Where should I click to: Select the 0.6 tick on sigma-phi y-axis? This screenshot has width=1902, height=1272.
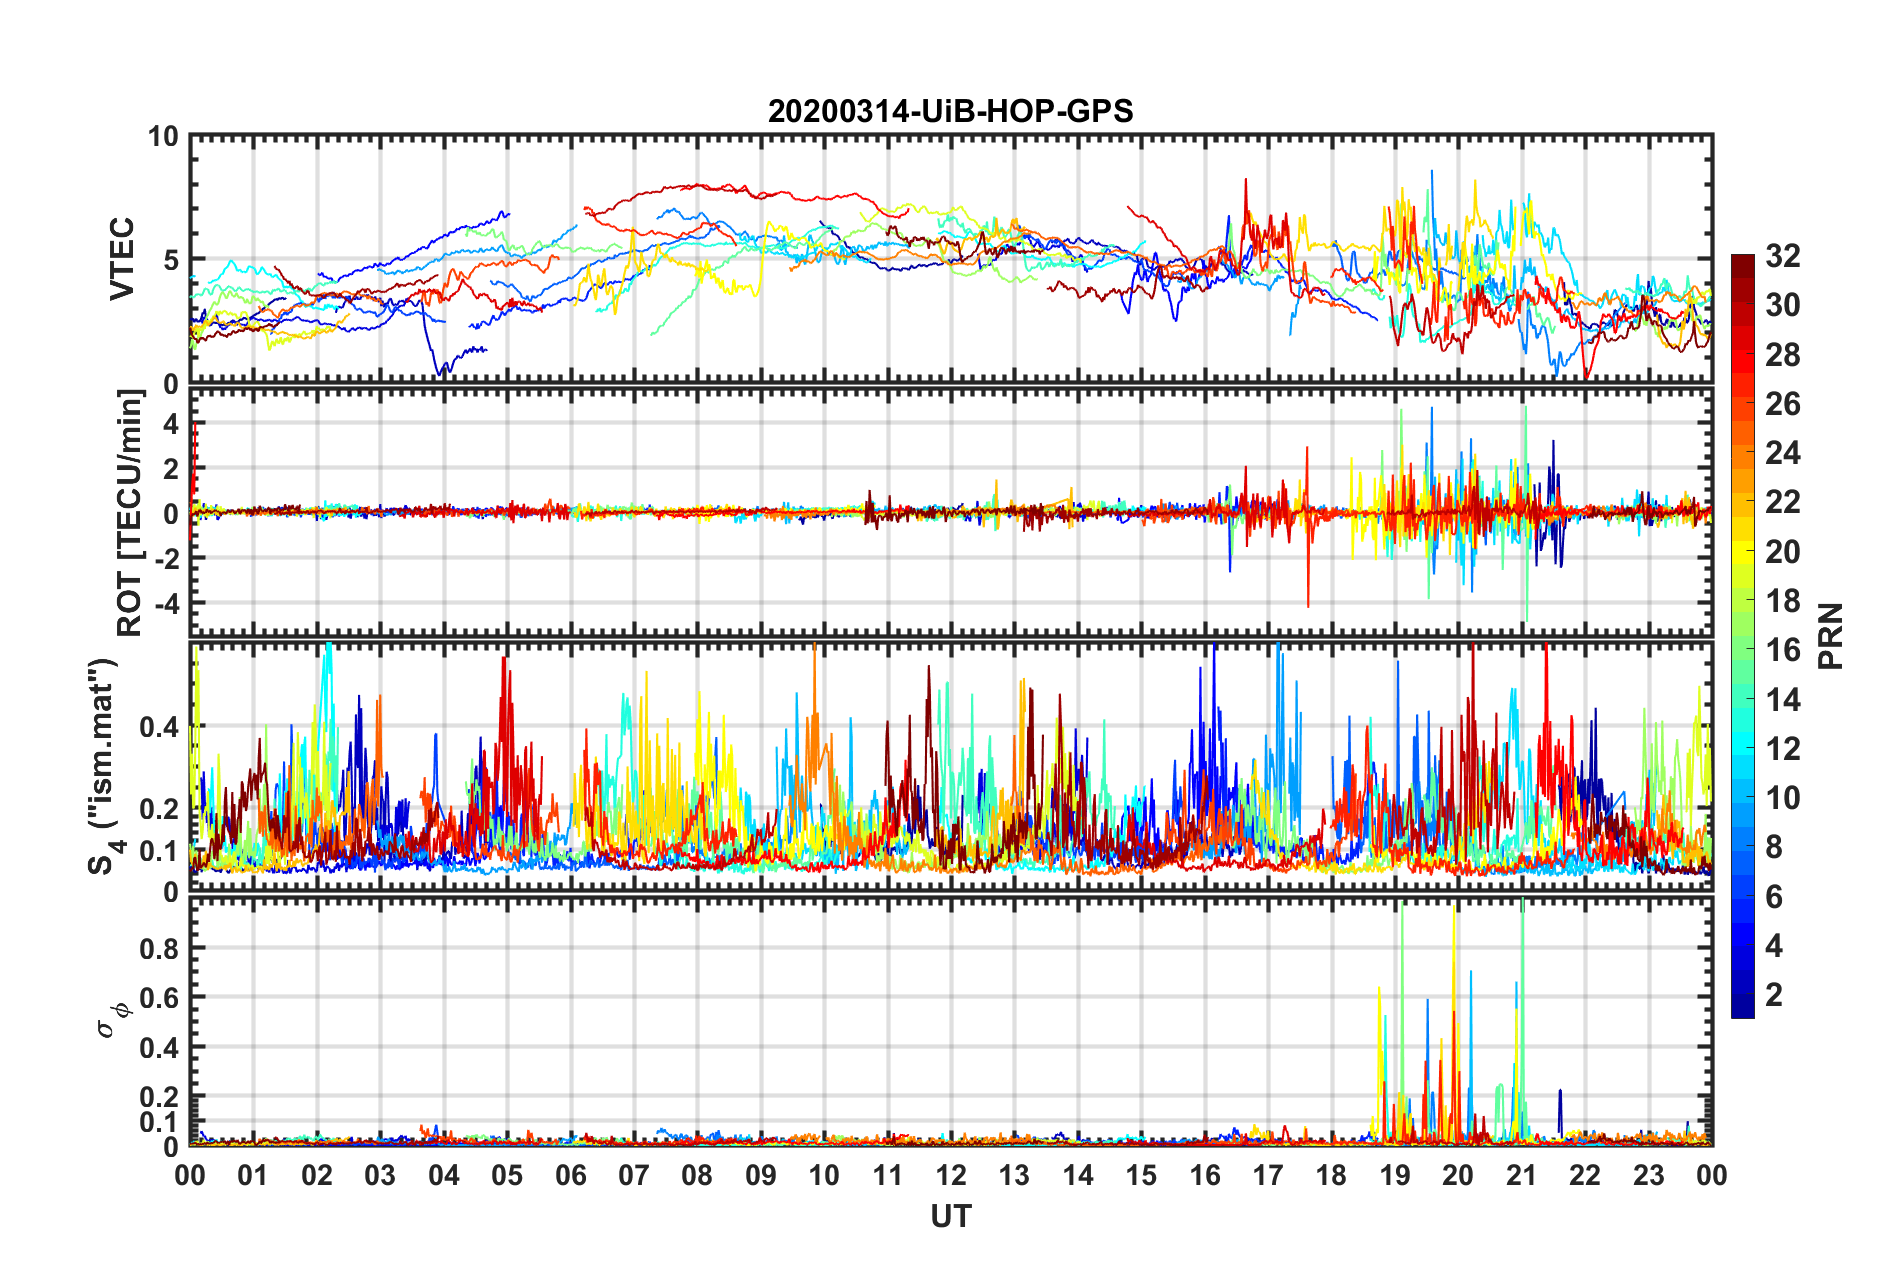159,997
